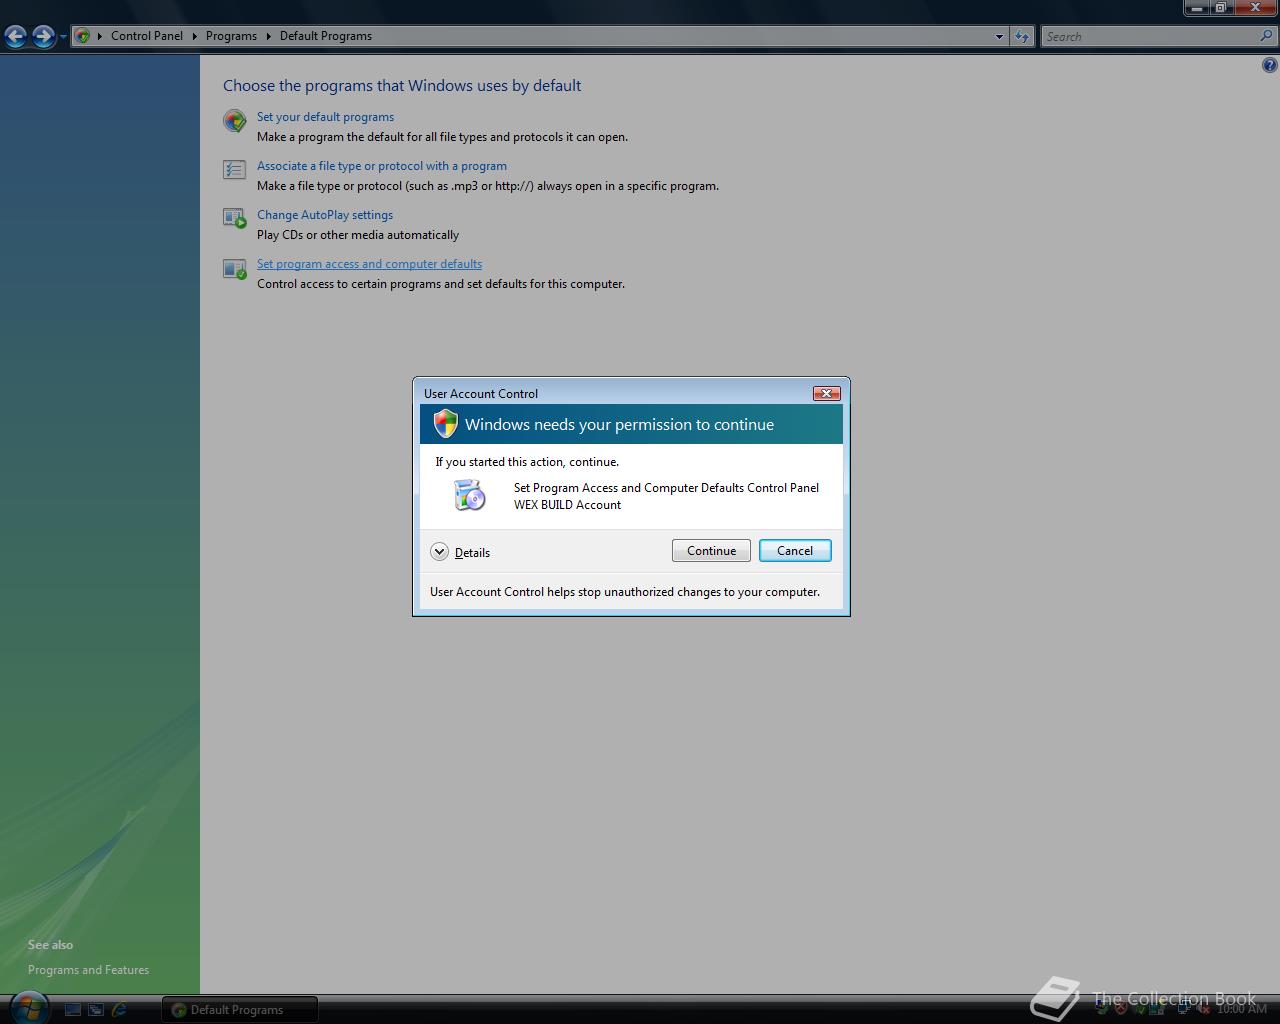This screenshot has width=1280, height=1024.
Task: Open the recent pages dropdown beside Forward
Action: (x=63, y=37)
